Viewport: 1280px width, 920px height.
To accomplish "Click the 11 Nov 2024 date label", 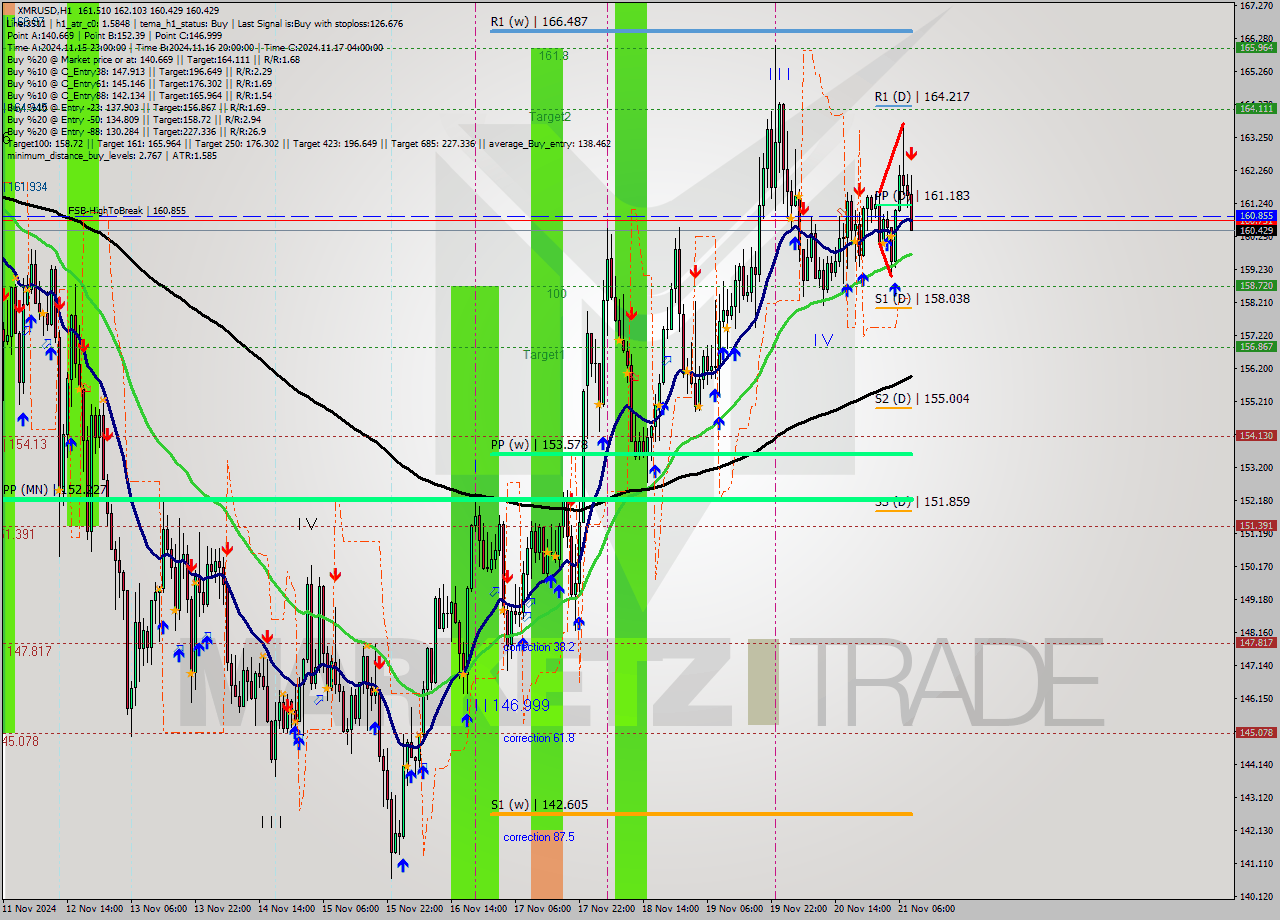I will click(x=27, y=909).
